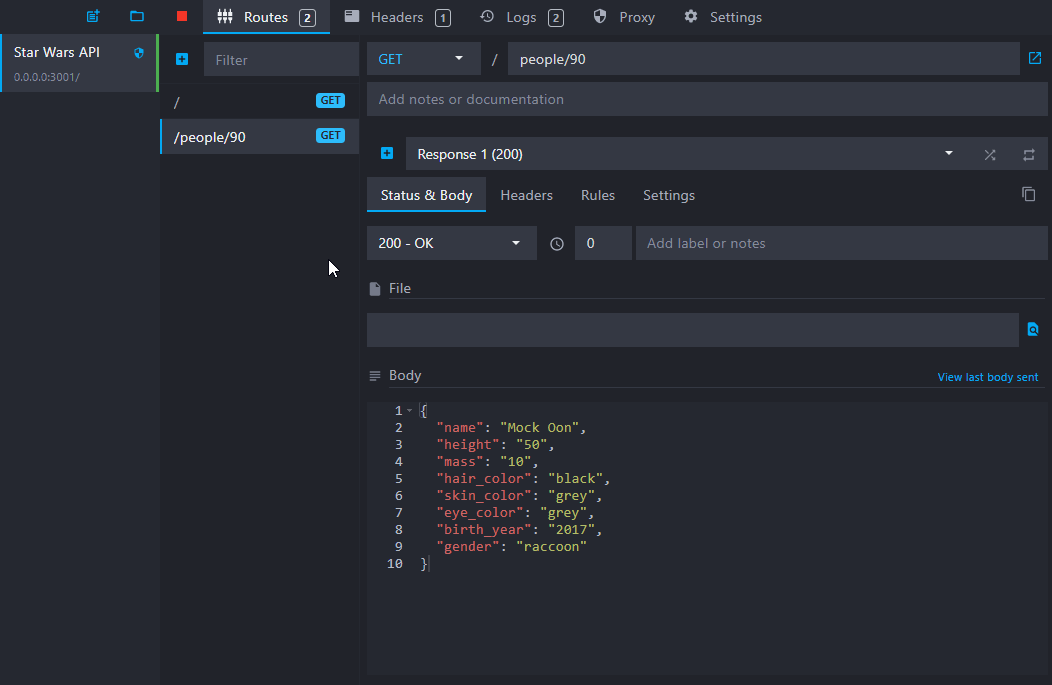
Task: Toggle sequential response mode icon
Action: point(1028,154)
